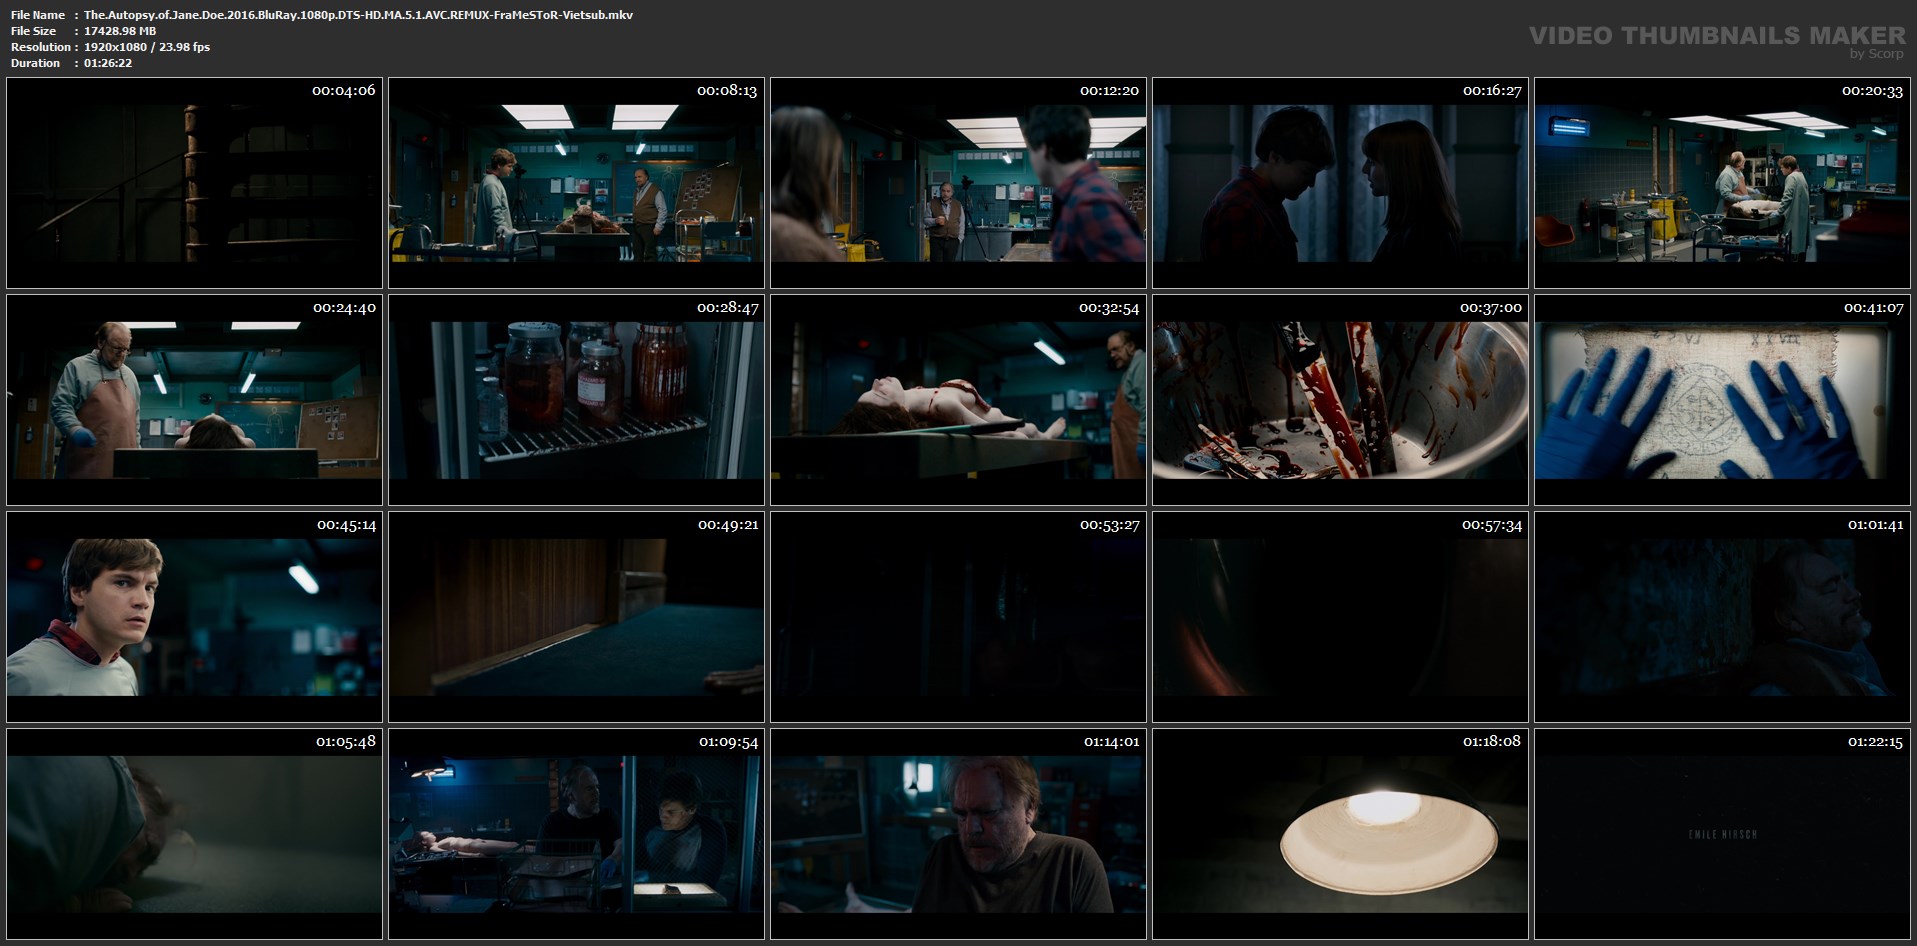Click the file size value 17428.98 MB

120,31
